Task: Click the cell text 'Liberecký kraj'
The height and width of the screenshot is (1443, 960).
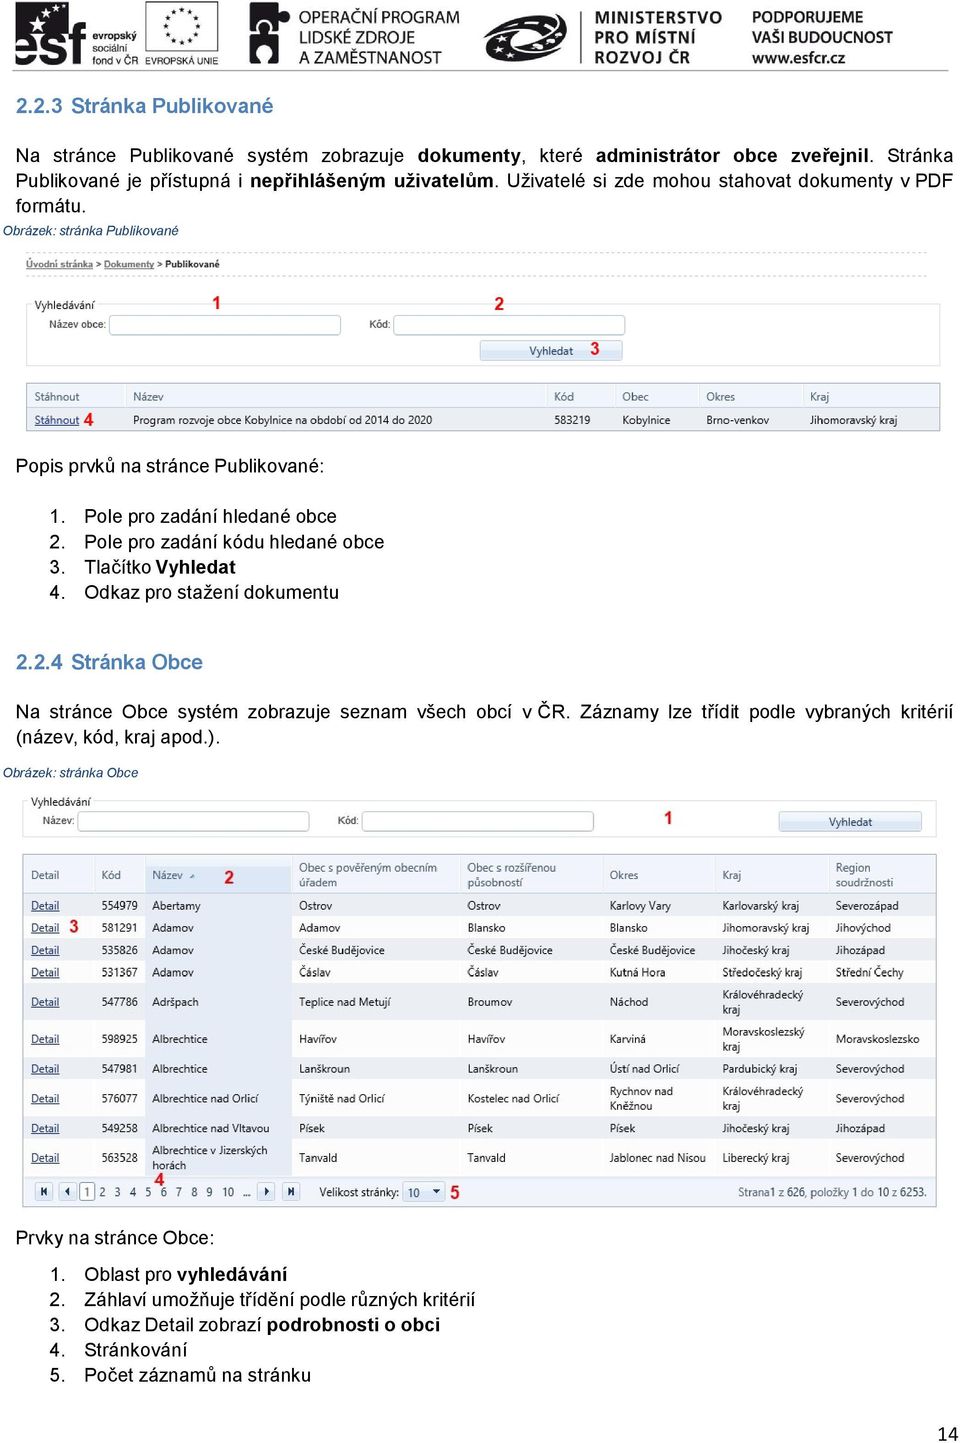Action: point(756,1158)
